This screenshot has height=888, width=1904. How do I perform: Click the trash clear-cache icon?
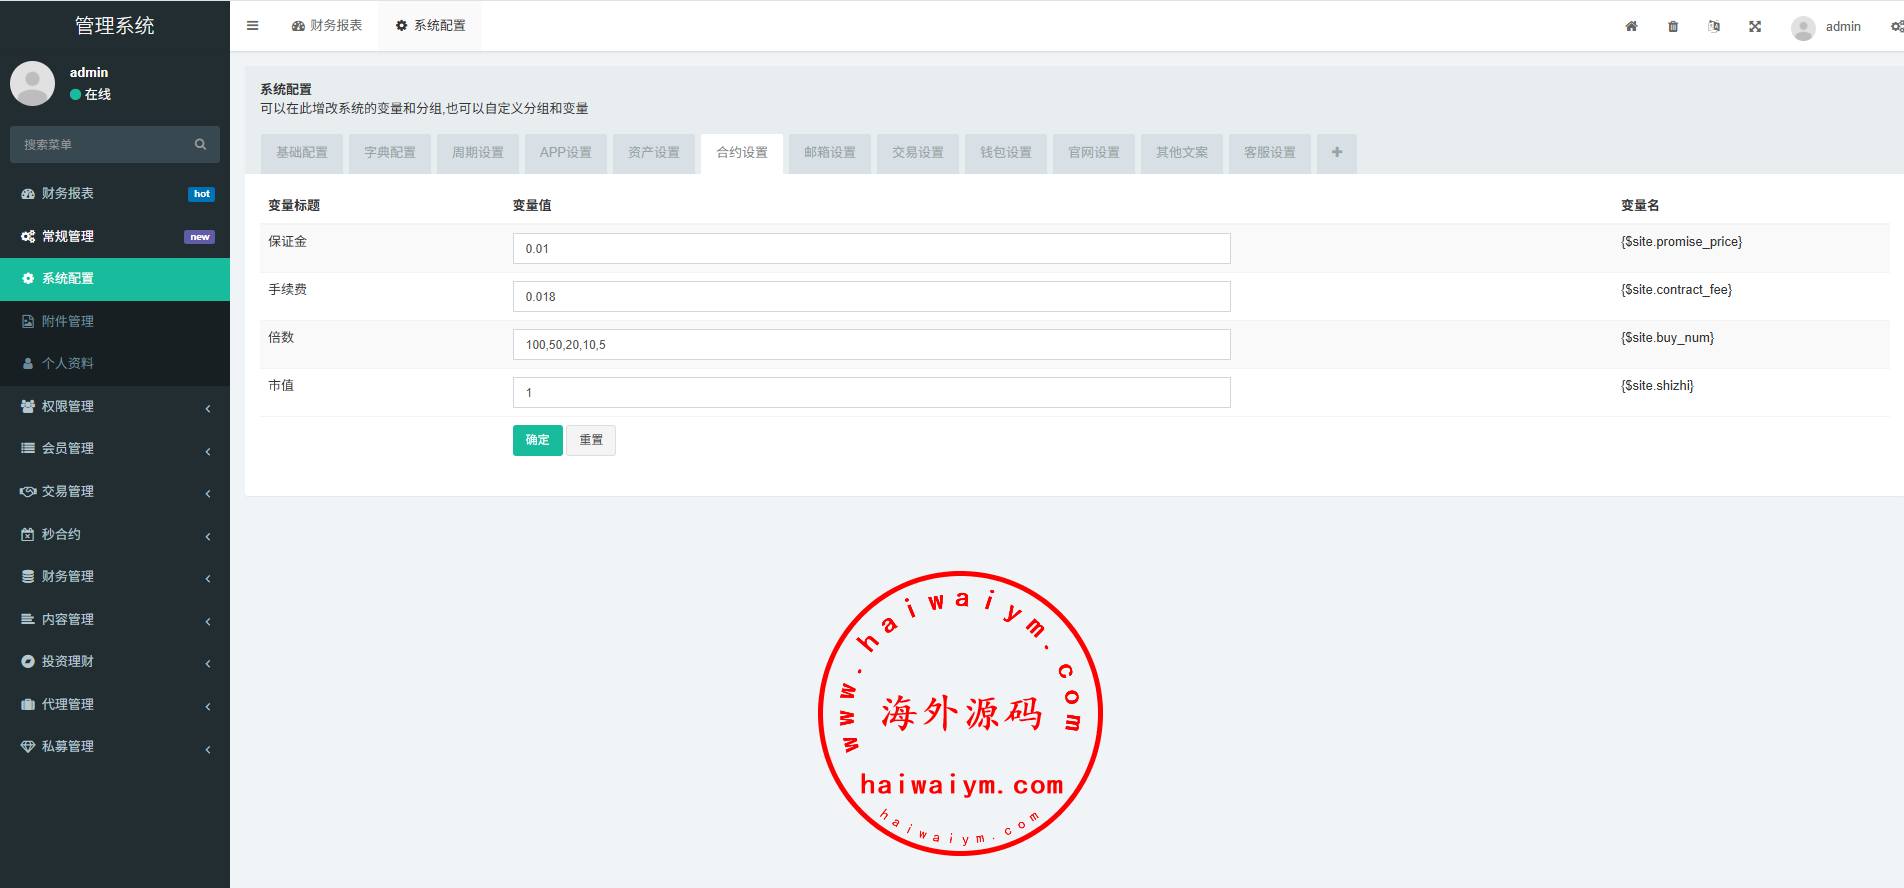click(1673, 27)
